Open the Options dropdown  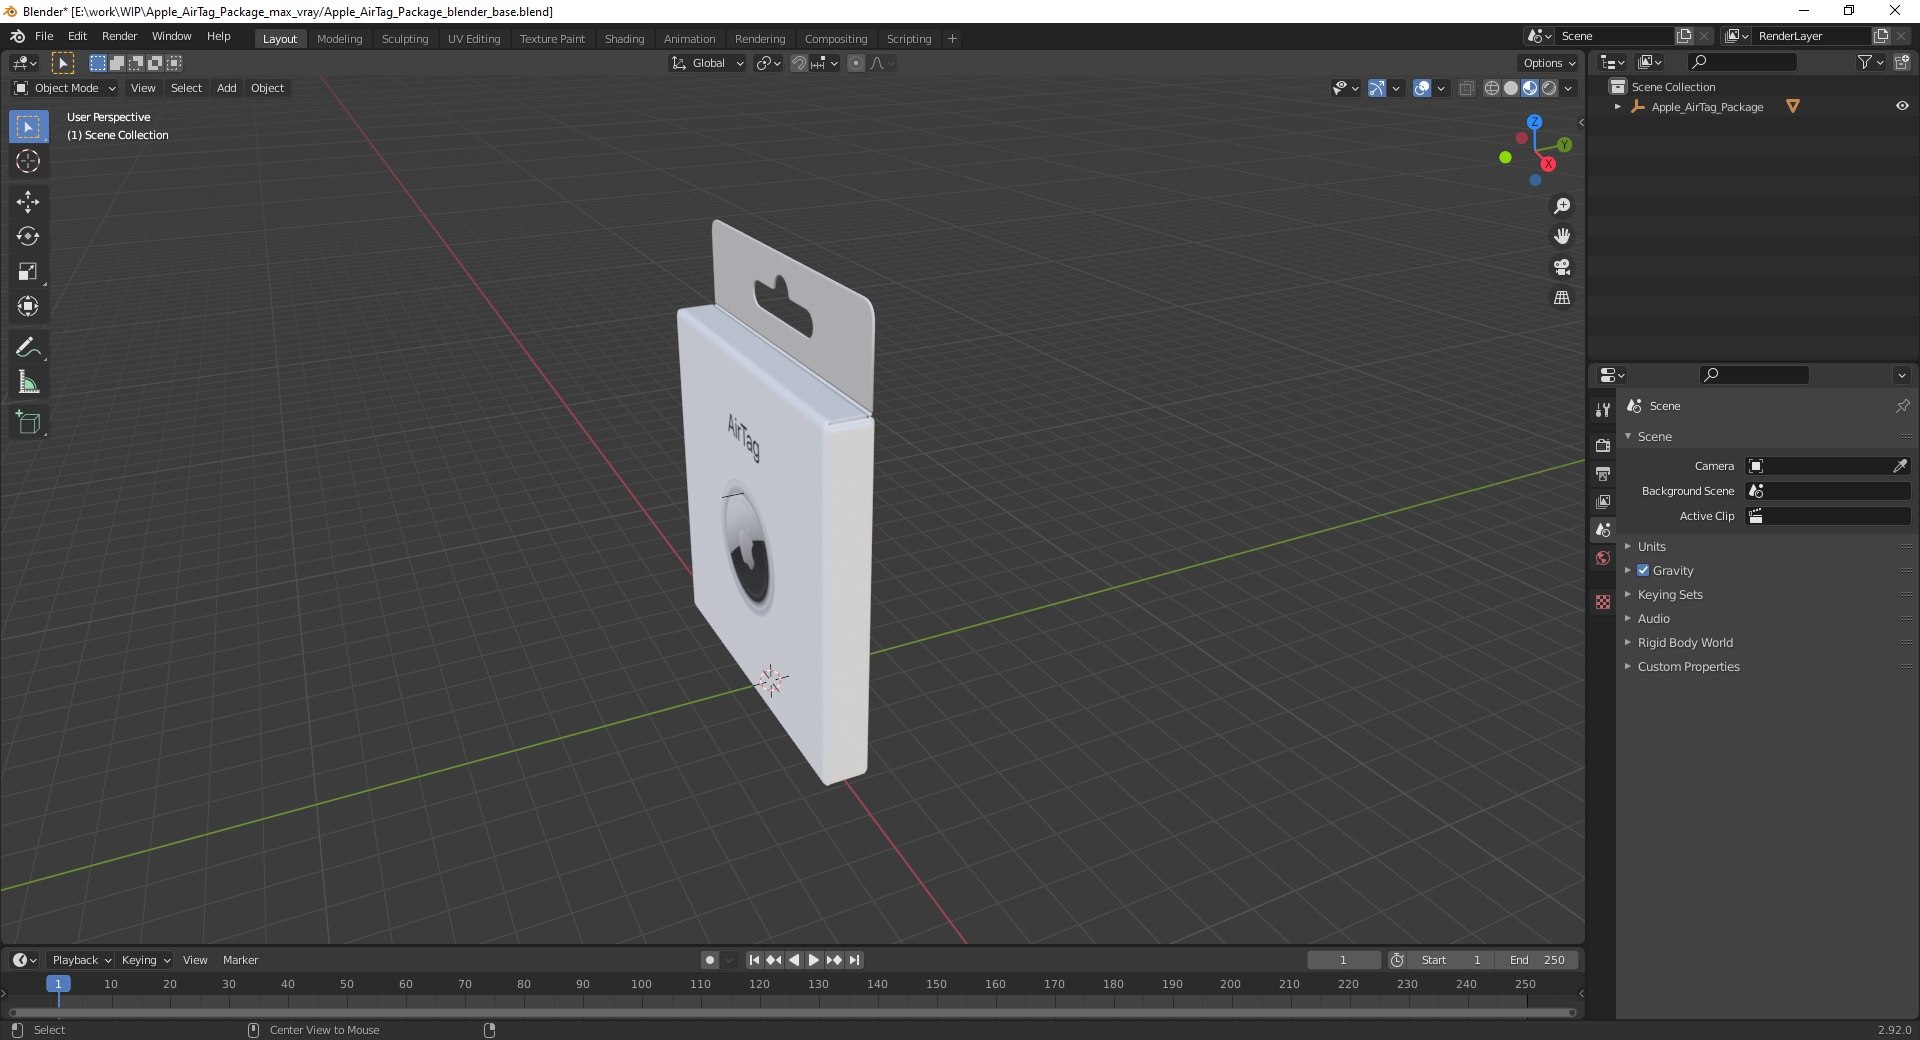click(1549, 63)
